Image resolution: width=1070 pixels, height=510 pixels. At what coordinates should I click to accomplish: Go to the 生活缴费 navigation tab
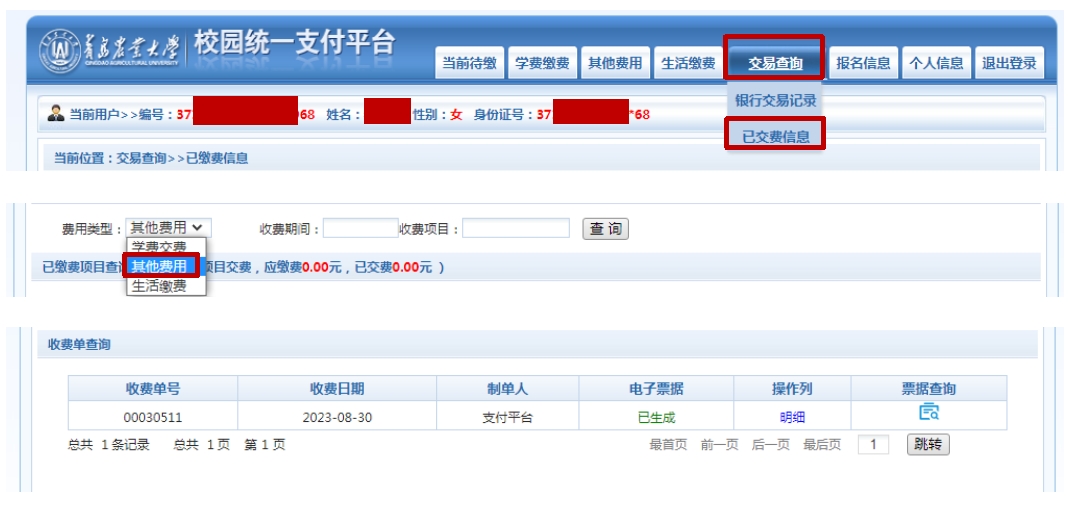(x=688, y=63)
